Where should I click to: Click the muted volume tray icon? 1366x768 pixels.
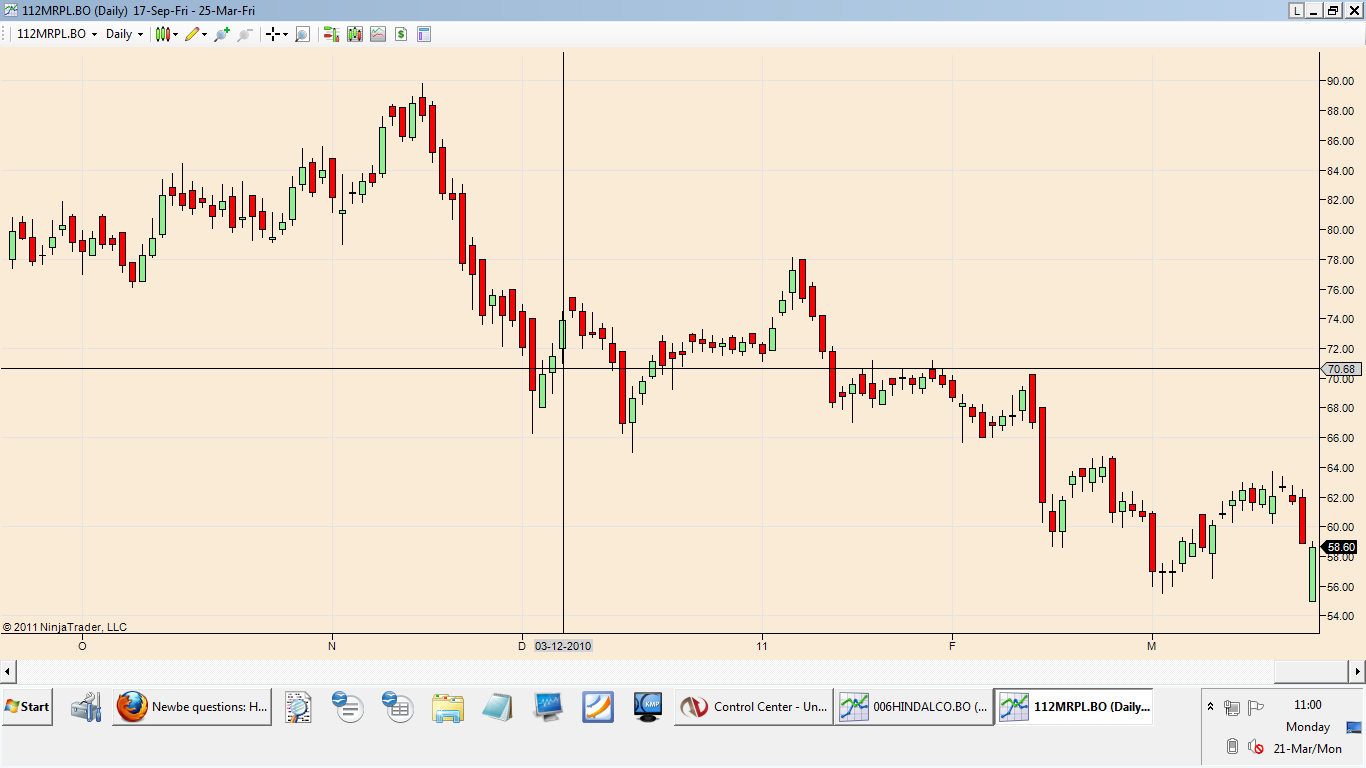tap(1256, 747)
